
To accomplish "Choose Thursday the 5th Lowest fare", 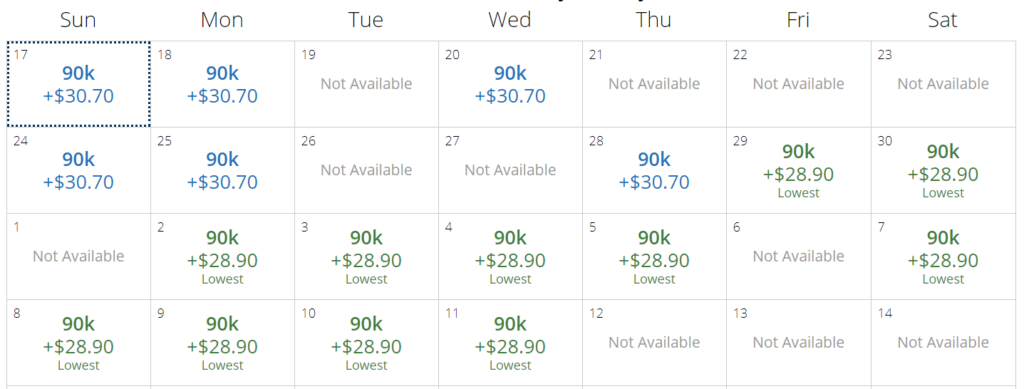I will pos(654,257).
